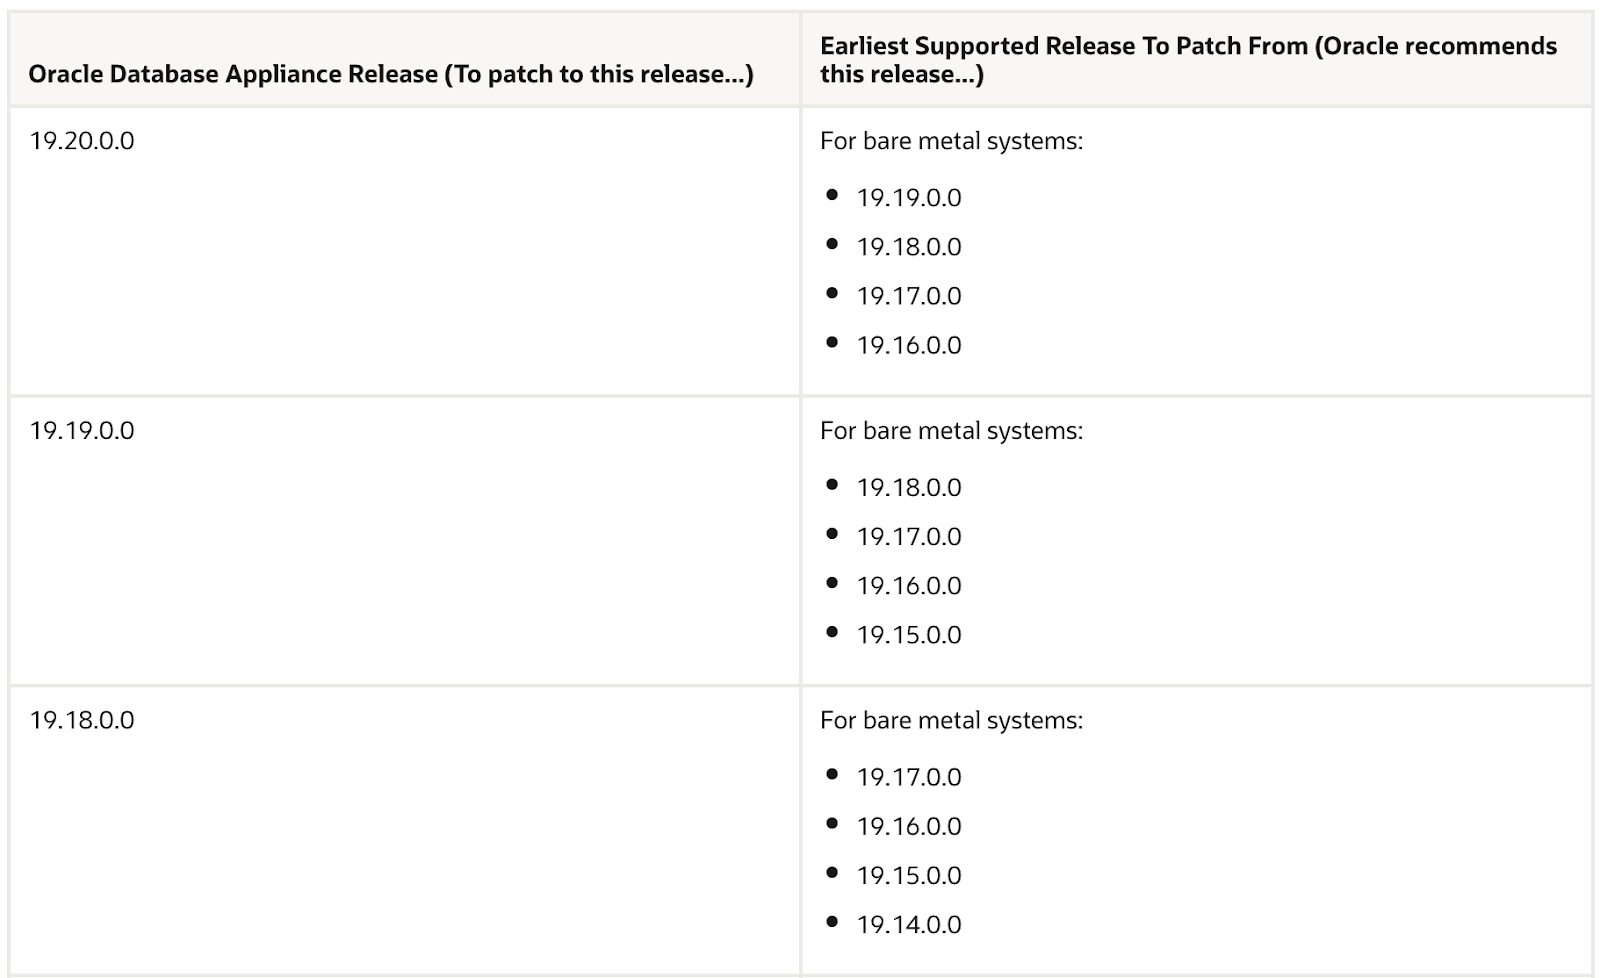Click bullet item 19.18.0.0 under release 19.20.0.0
Screen dimensions: 1600x978
point(908,247)
